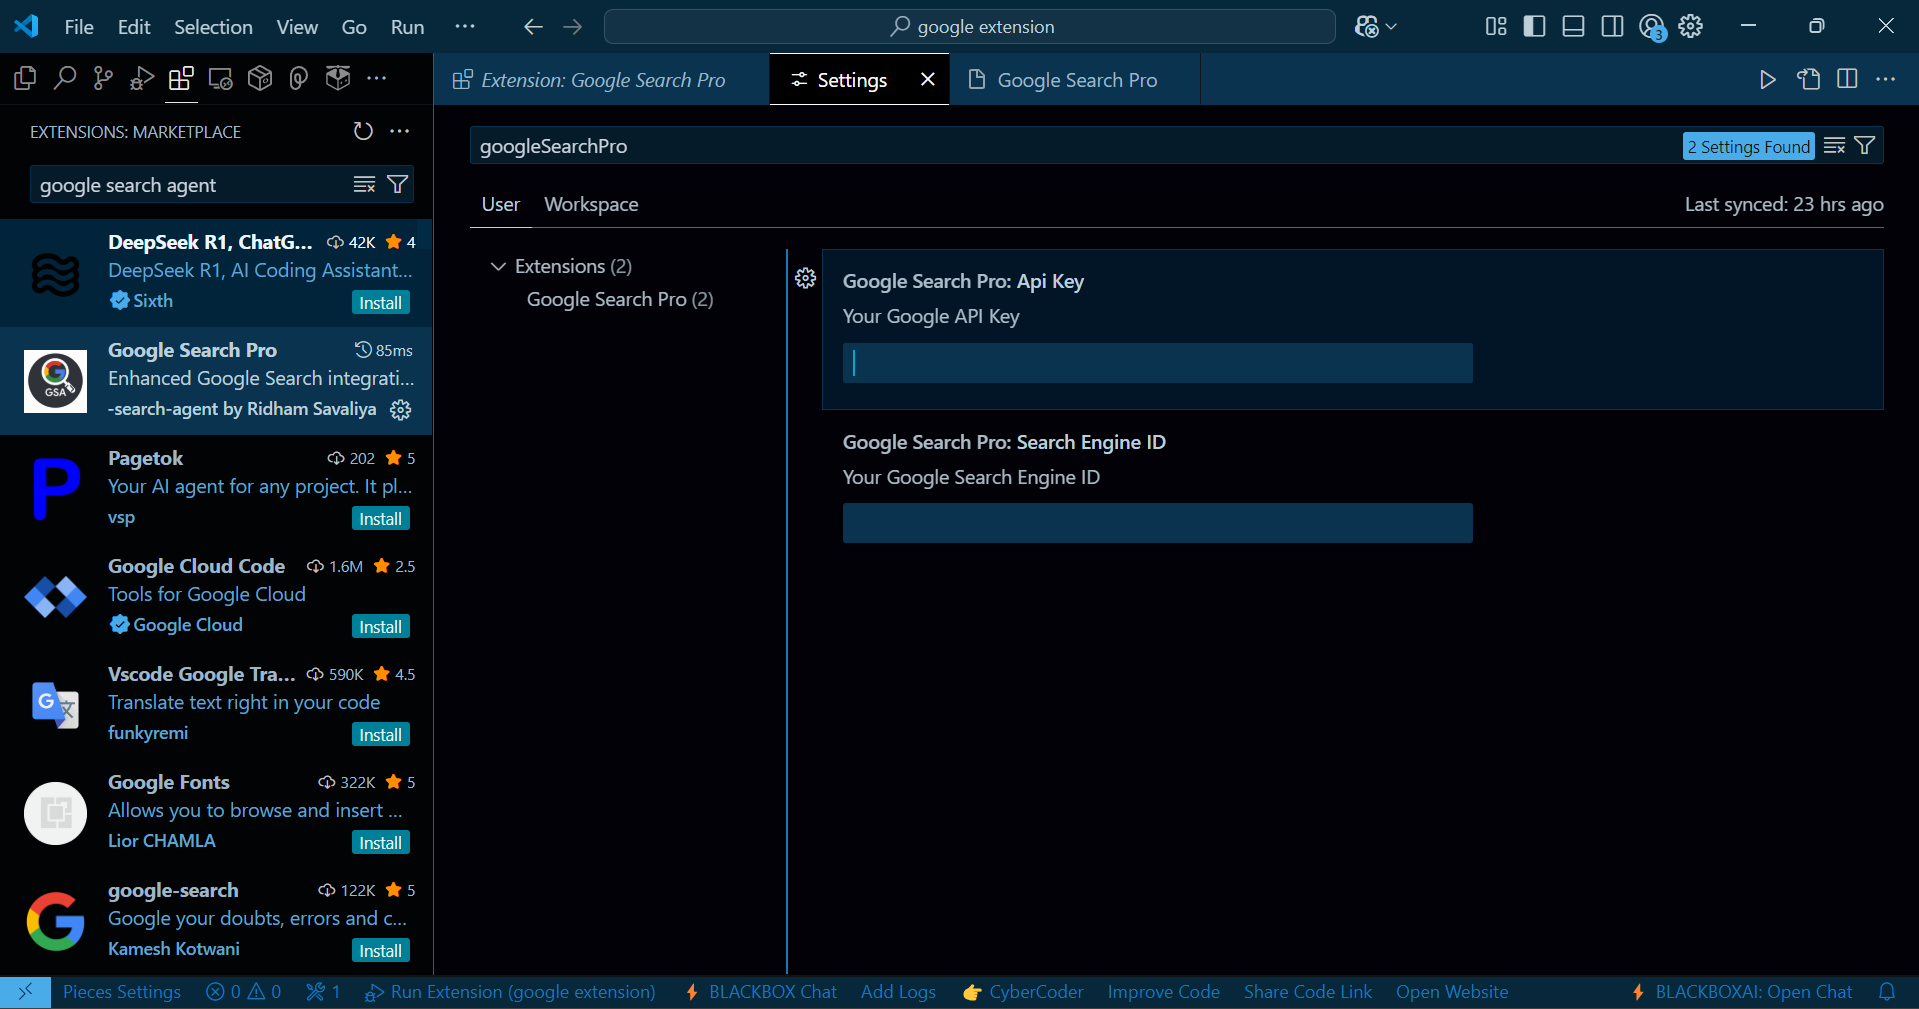Image resolution: width=1919 pixels, height=1009 pixels.
Task: Customize layout icon in title bar
Action: coord(1496,27)
